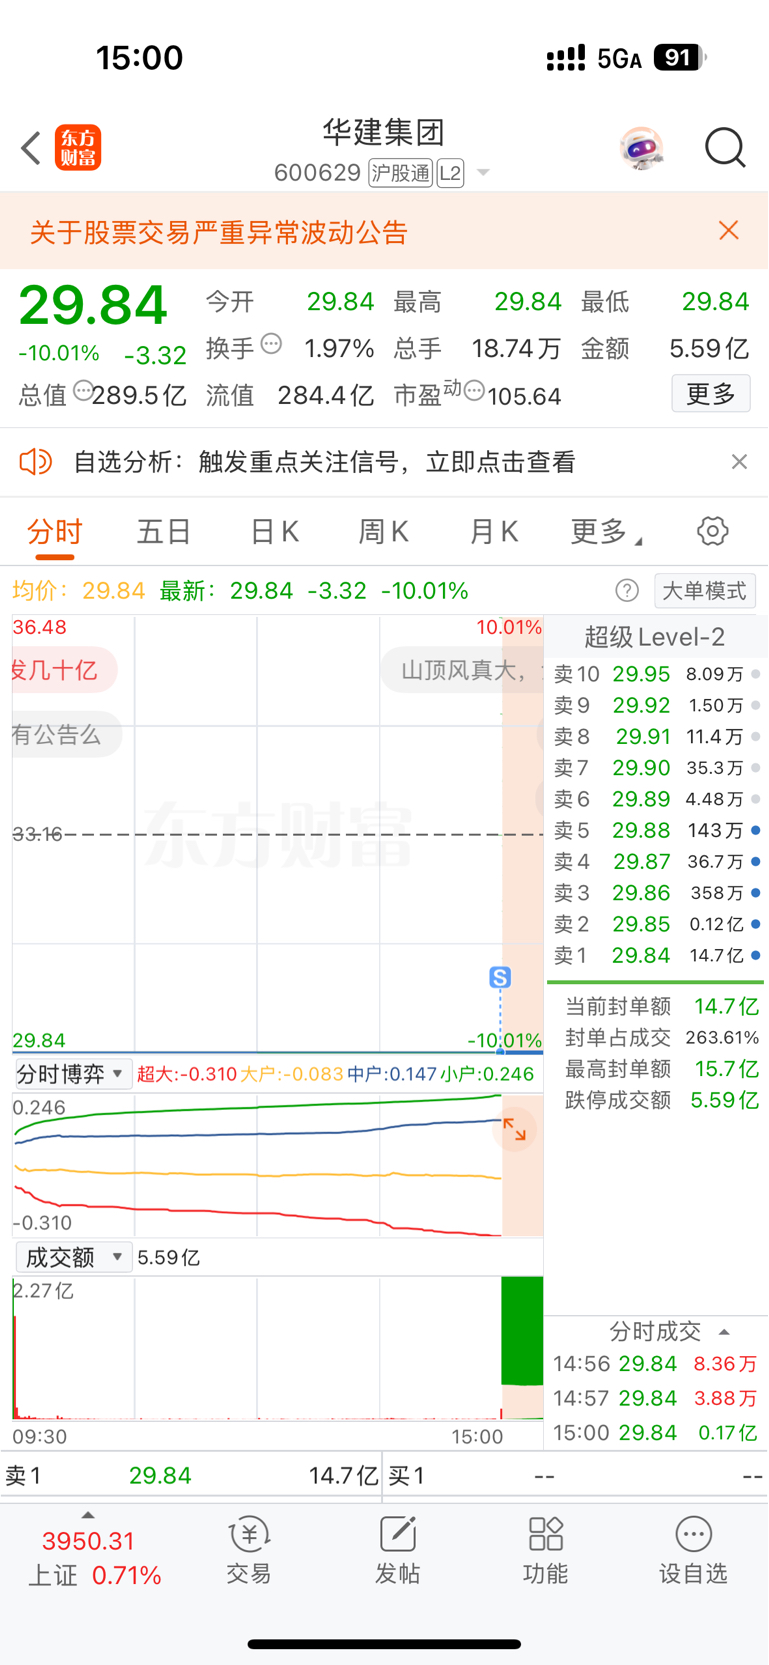Switch to the 月K tab
Viewport: 769px width, 1665px height.
tap(494, 532)
